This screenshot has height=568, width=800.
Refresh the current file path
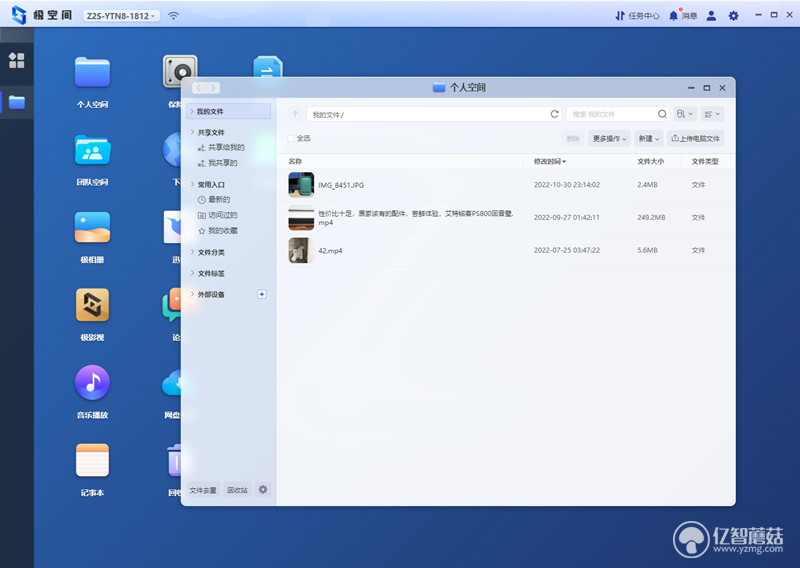(554, 114)
